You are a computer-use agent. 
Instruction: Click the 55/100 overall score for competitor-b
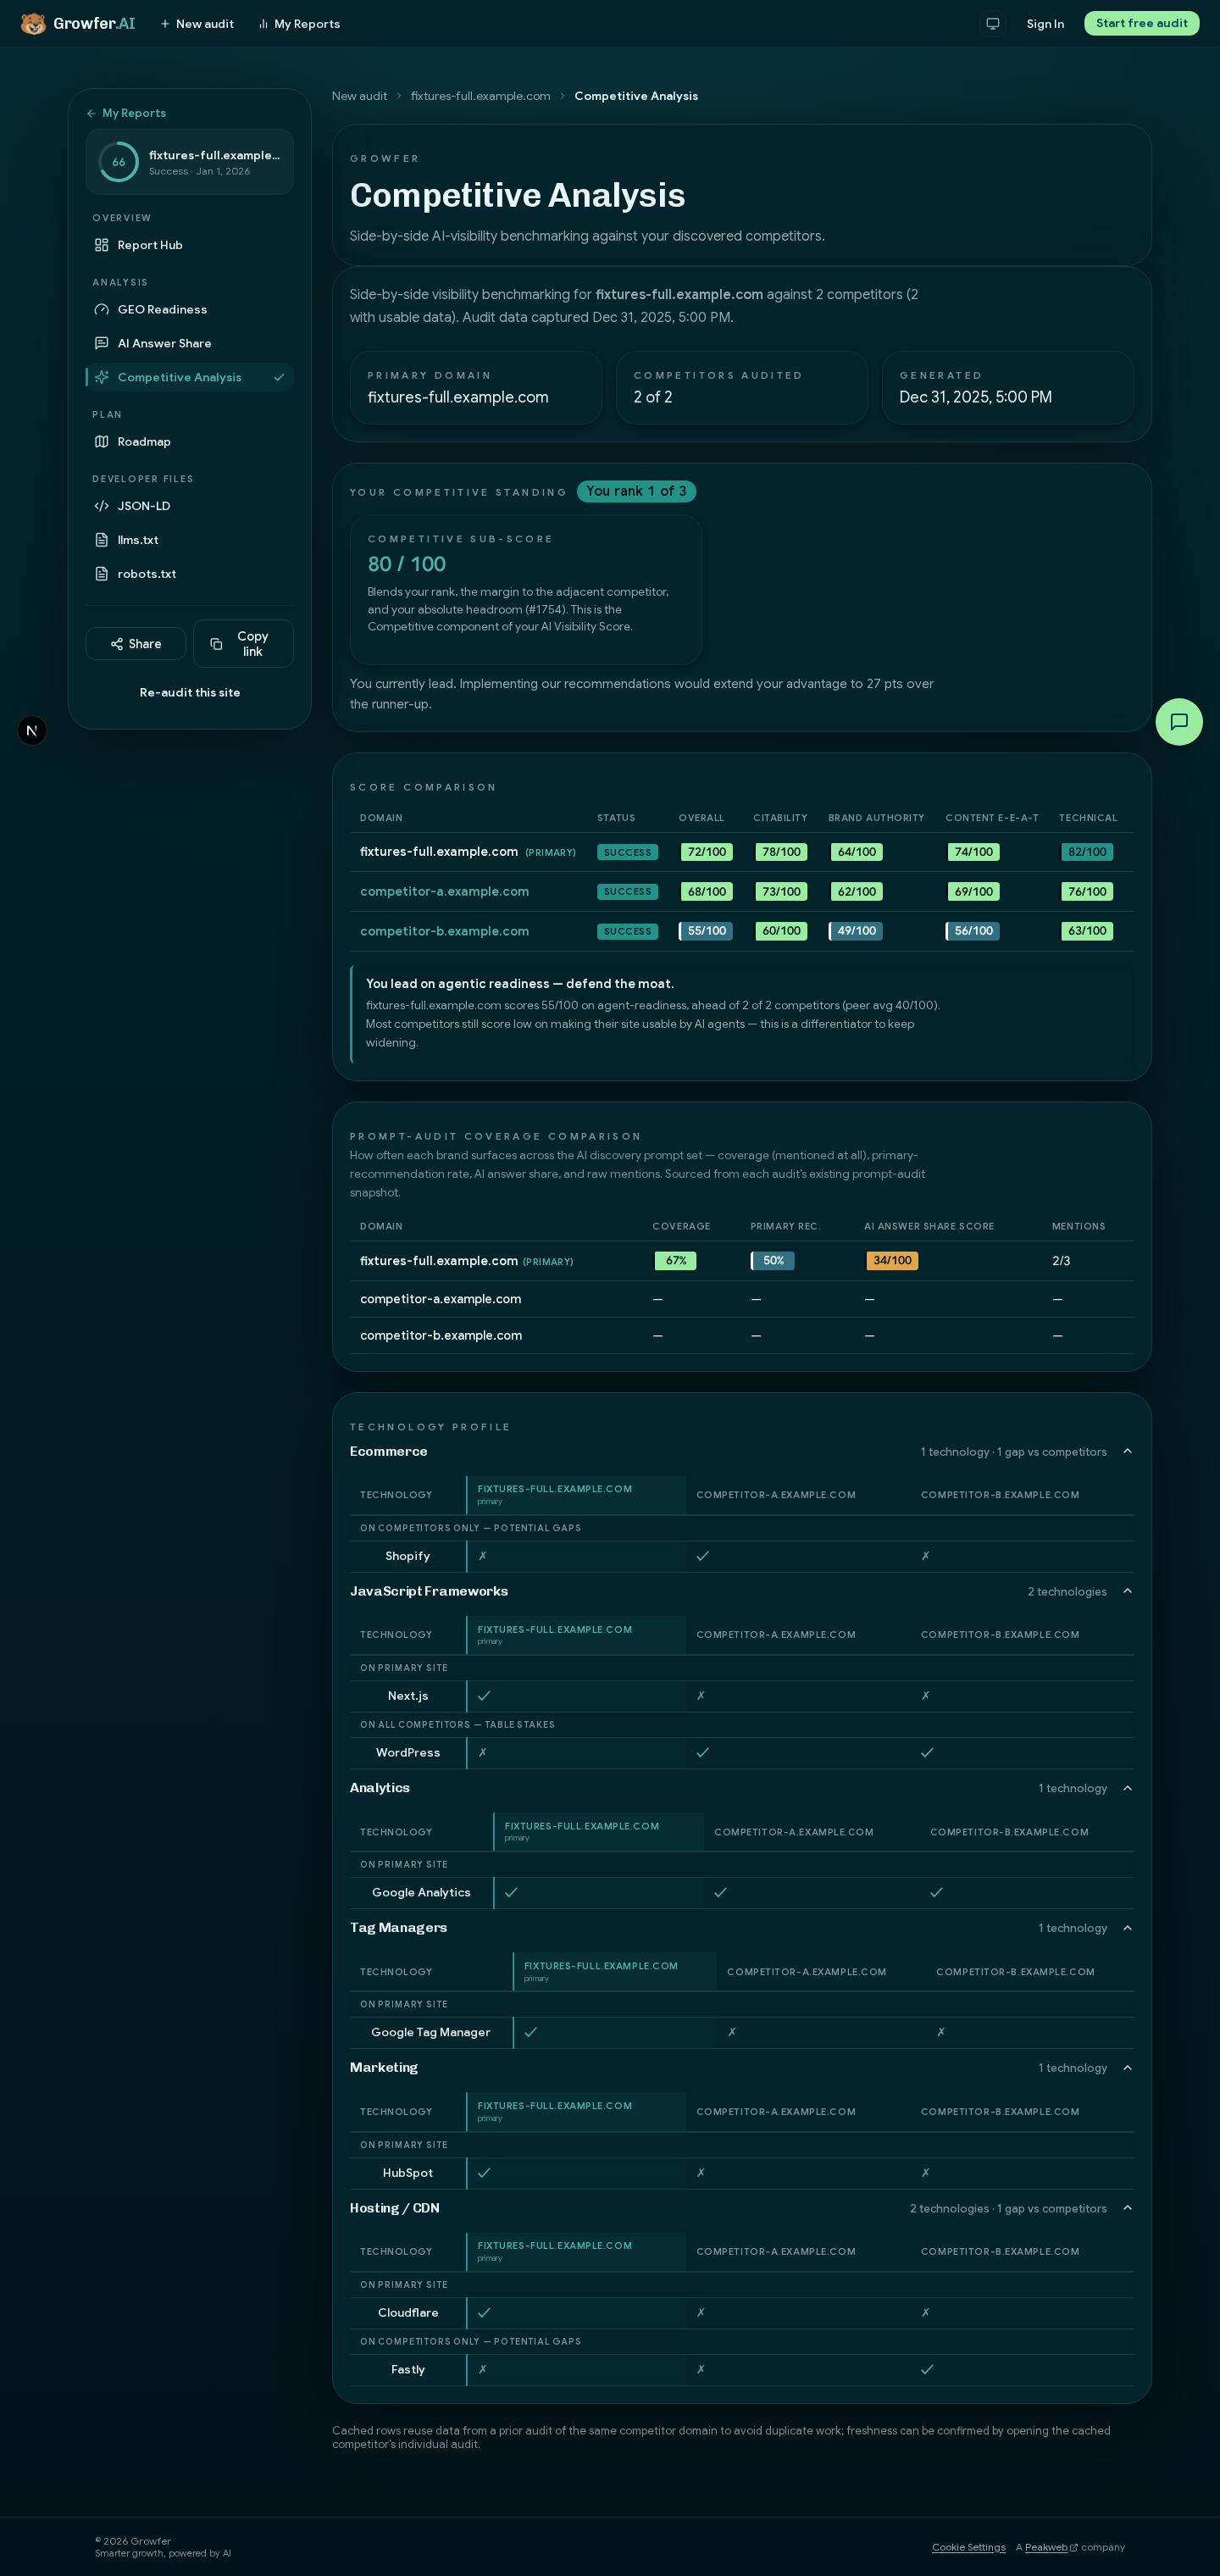706,931
